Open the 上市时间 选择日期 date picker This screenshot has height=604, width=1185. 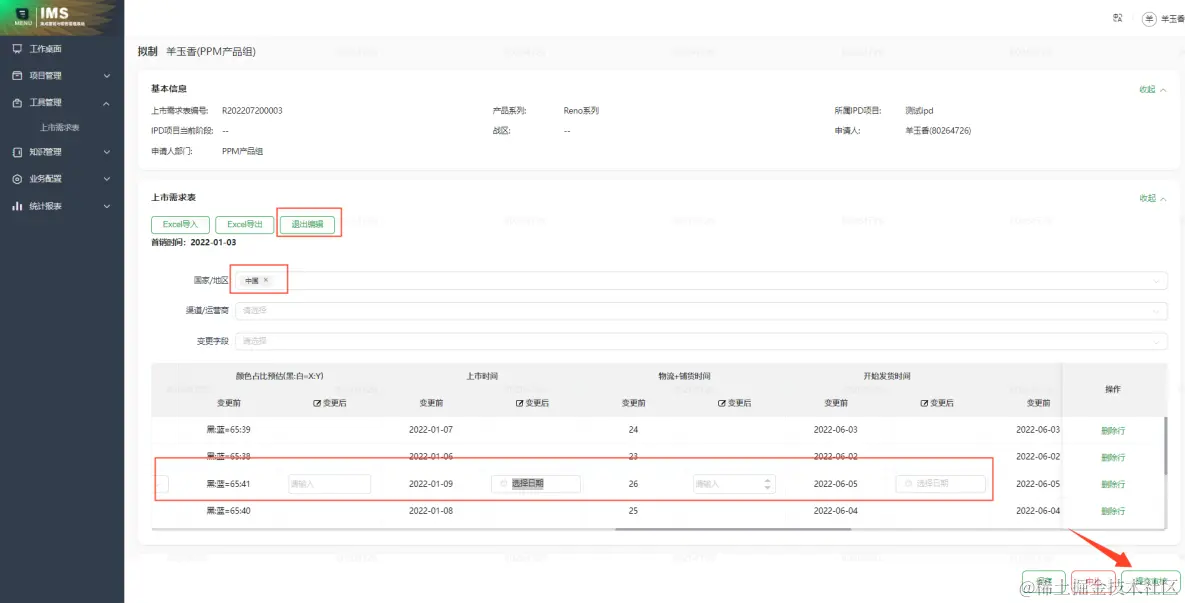click(x=536, y=484)
